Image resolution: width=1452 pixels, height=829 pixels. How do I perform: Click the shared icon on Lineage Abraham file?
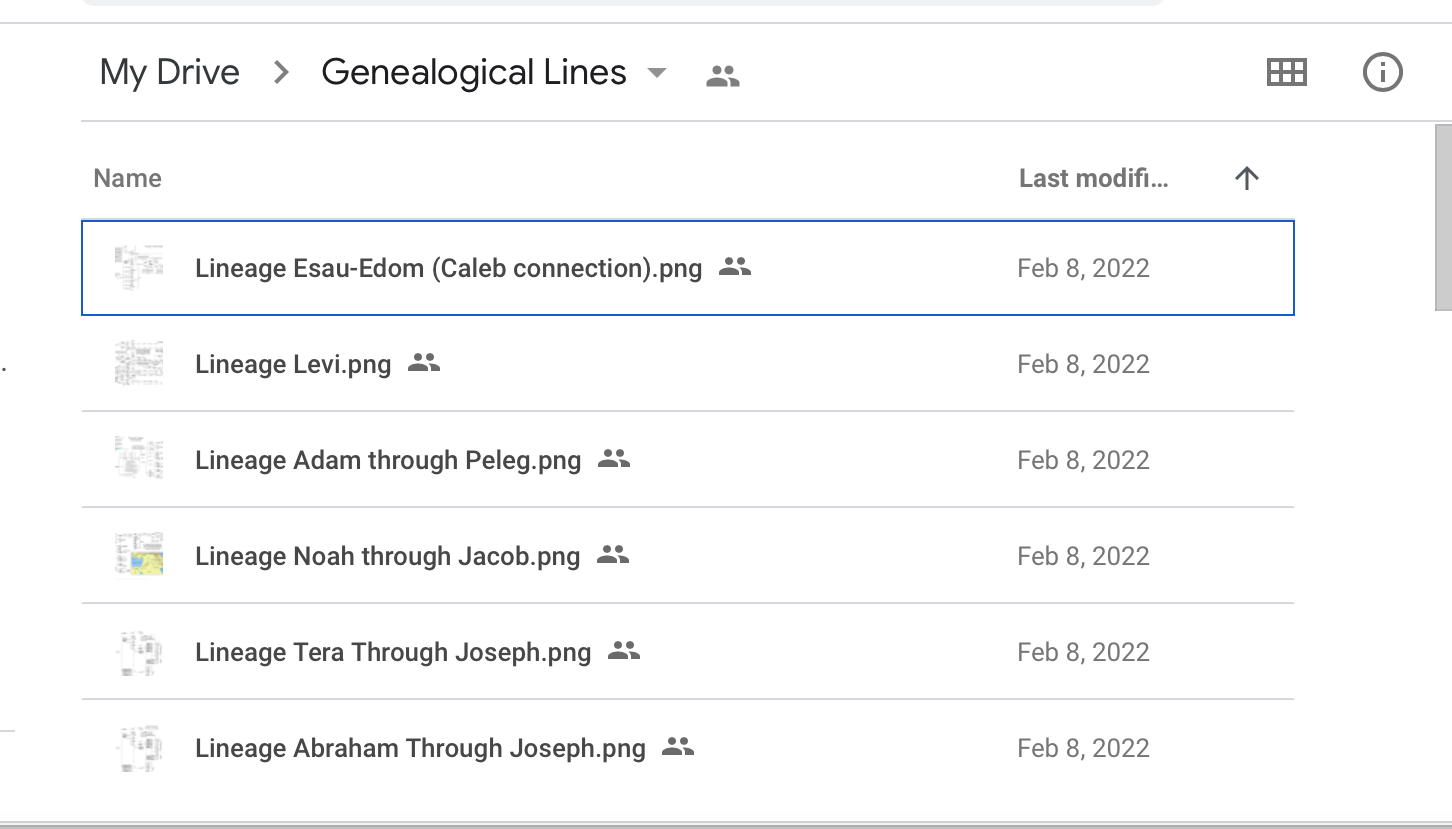677,746
